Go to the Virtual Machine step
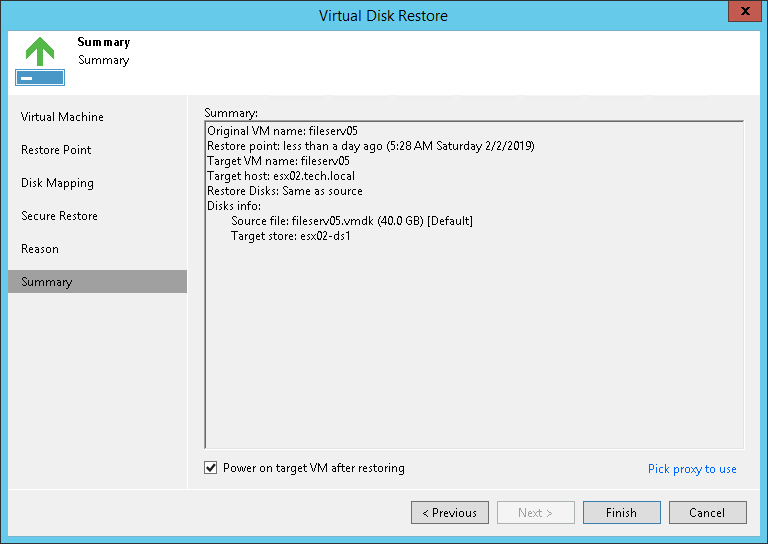This screenshot has width=768, height=544. point(62,117)
